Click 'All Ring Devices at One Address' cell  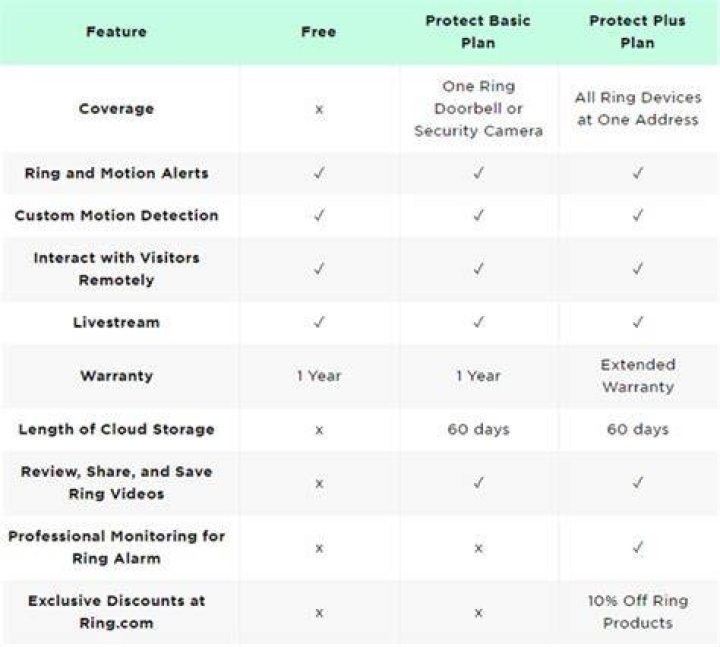[x=638, y=108]
